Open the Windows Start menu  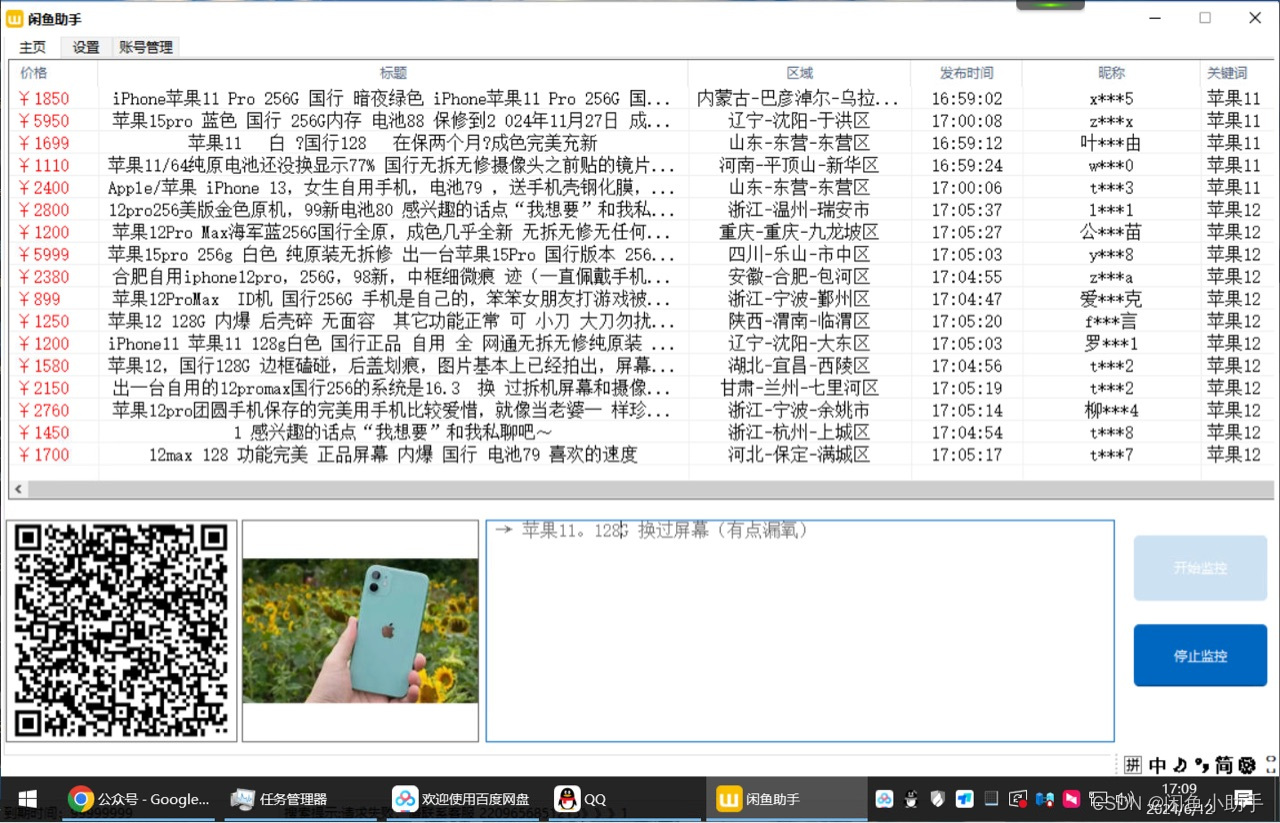tap(27, 799)
